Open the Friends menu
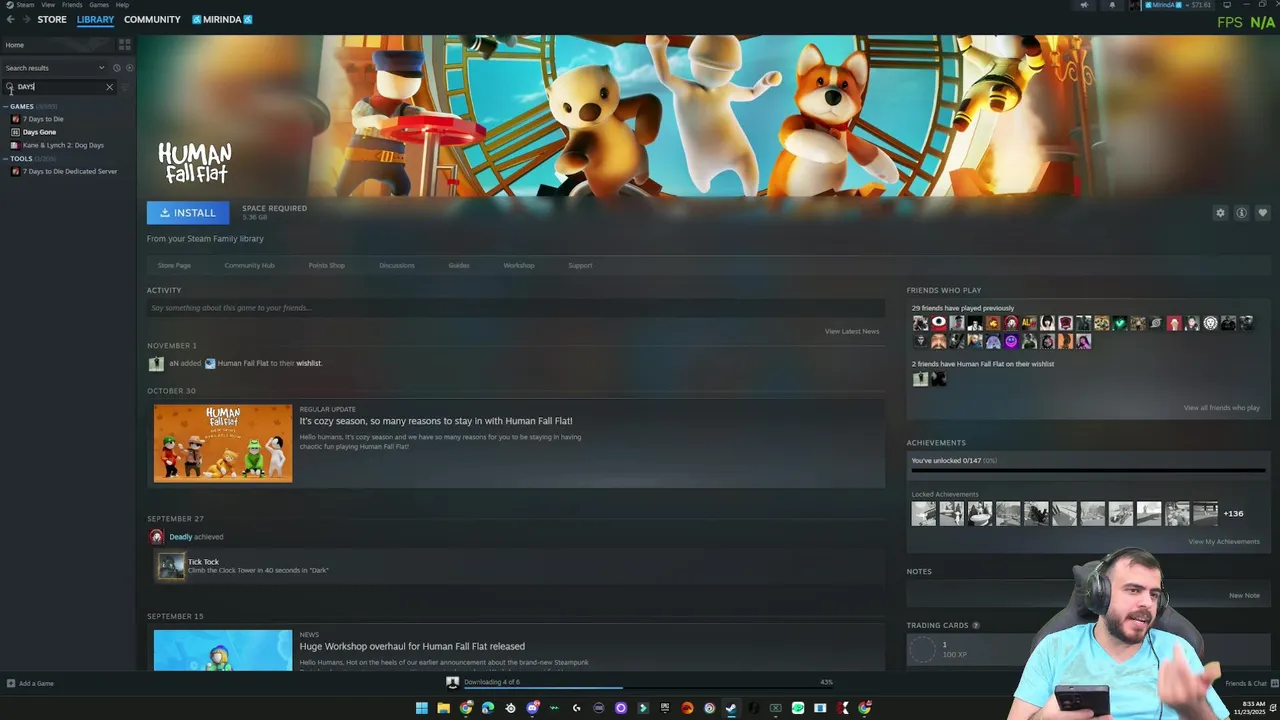 coord(72,5)
